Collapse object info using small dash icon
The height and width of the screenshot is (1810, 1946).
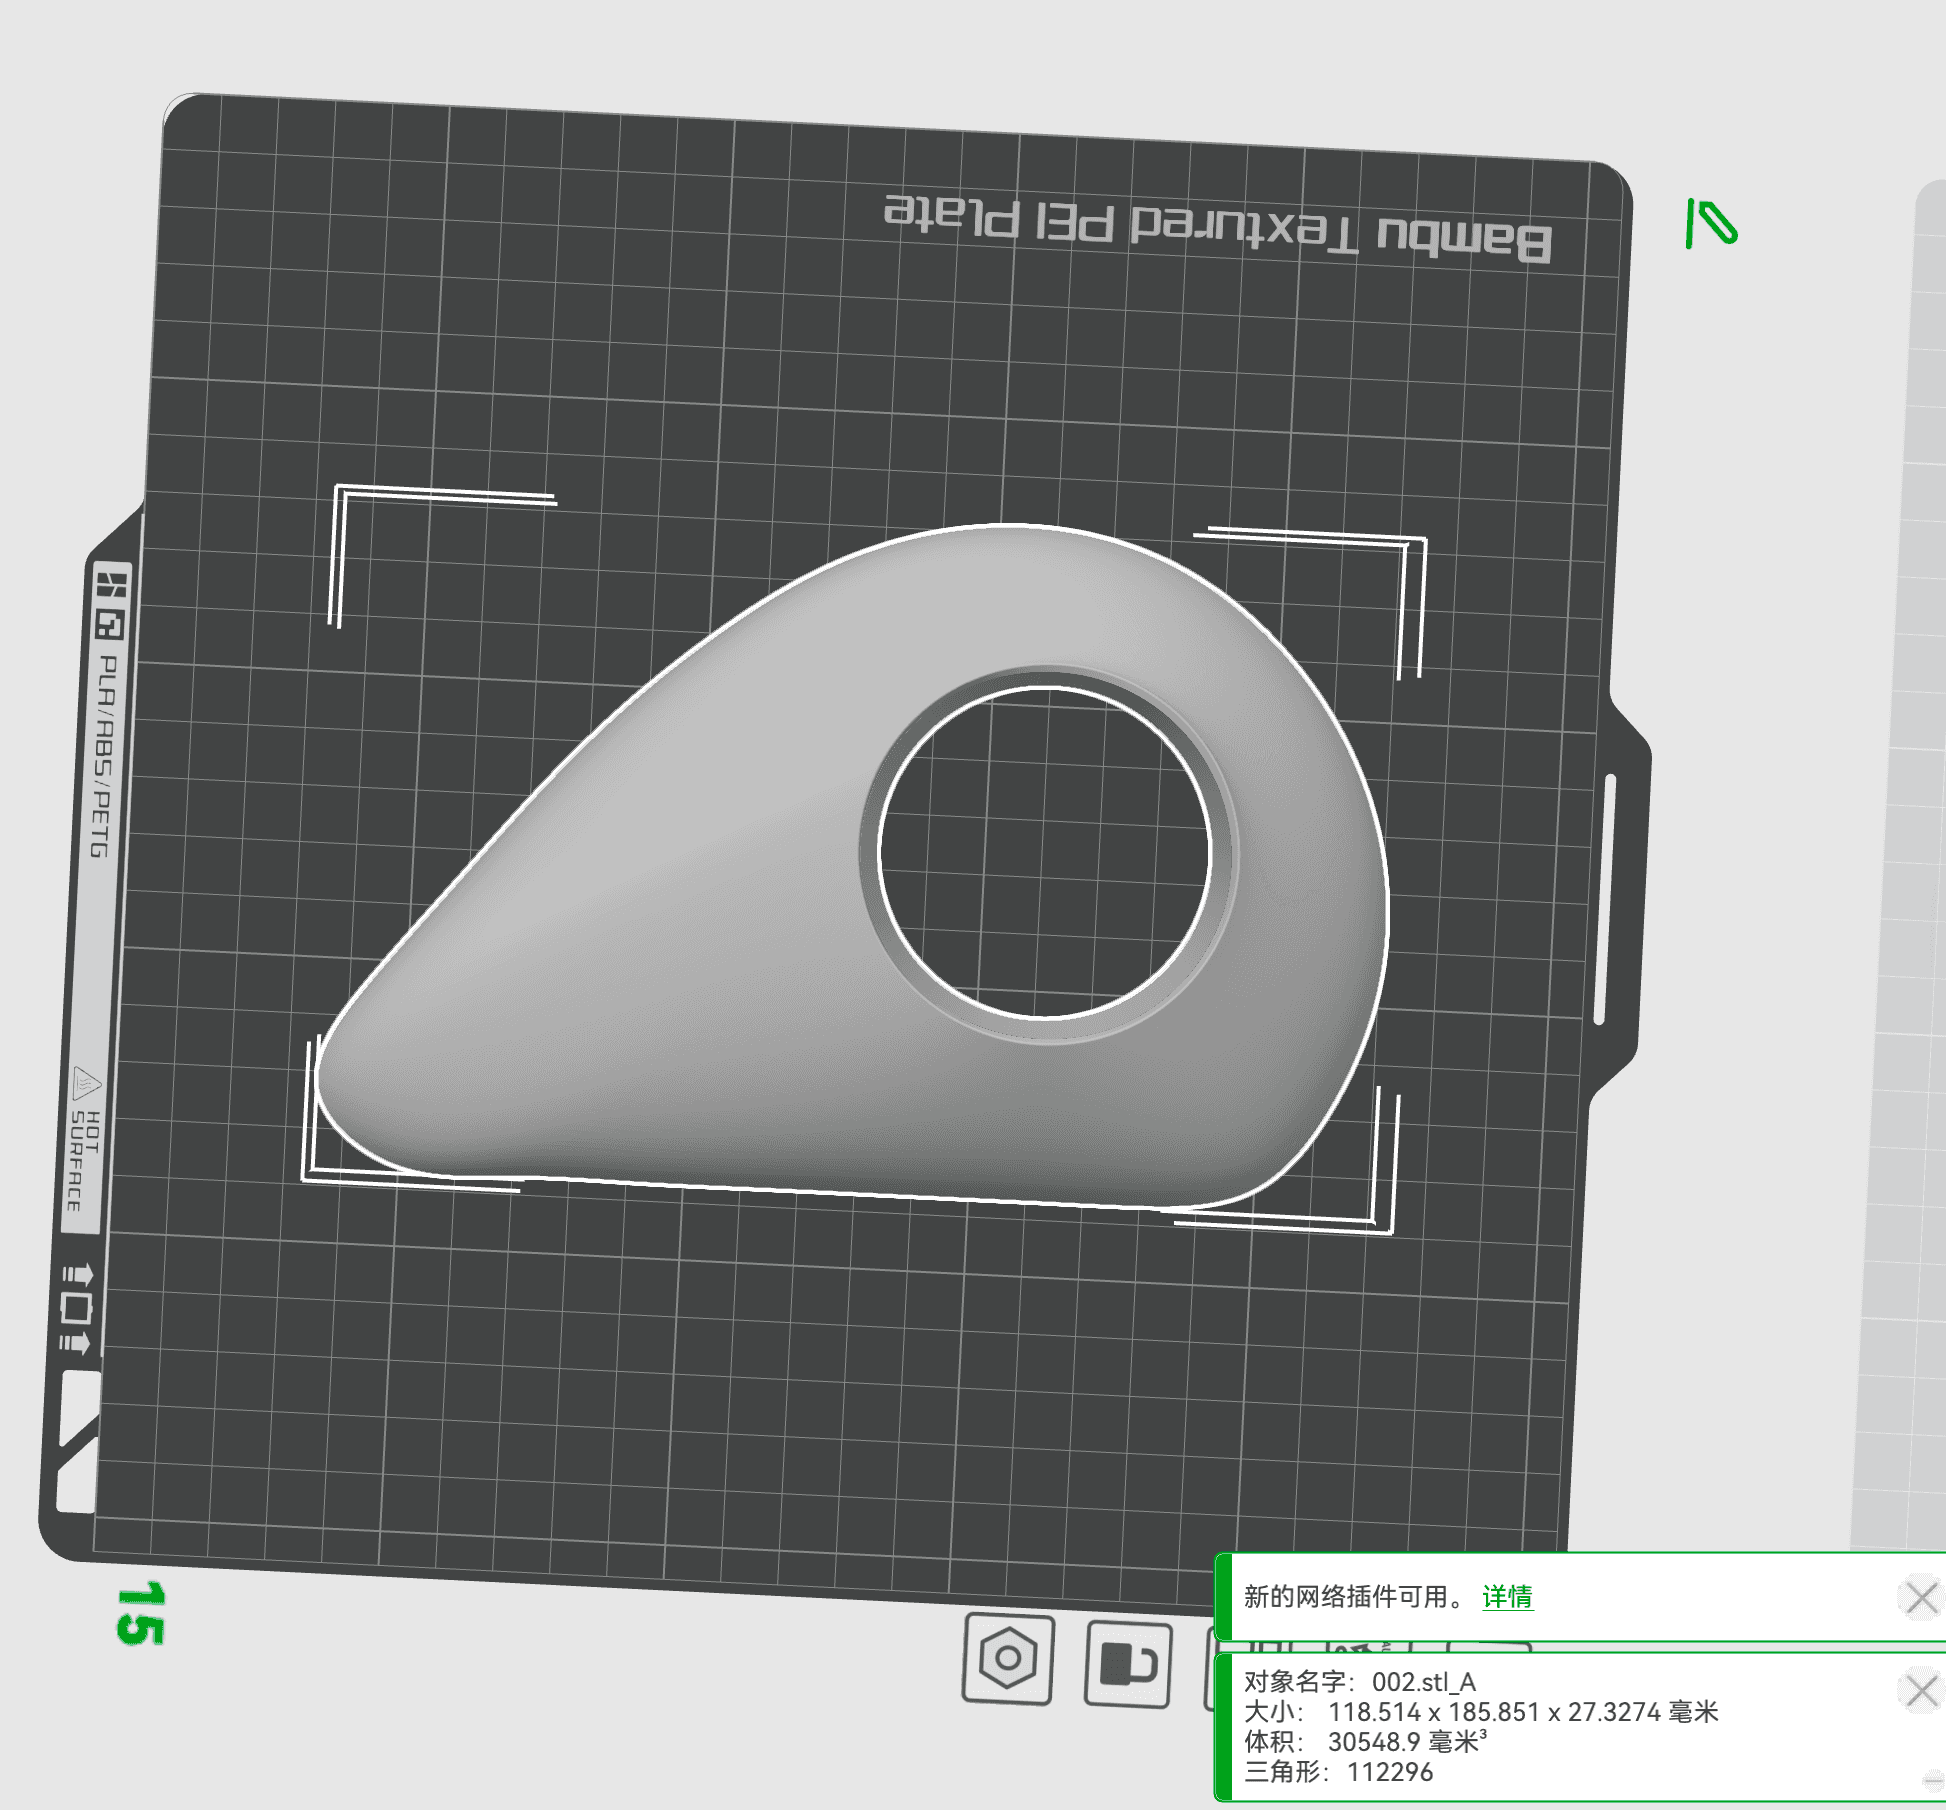pos(1933,1780)
